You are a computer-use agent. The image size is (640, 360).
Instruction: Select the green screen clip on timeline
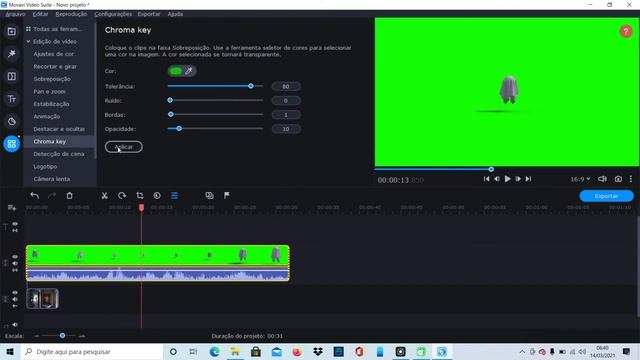pyautogui.click(x=158, y=263)
